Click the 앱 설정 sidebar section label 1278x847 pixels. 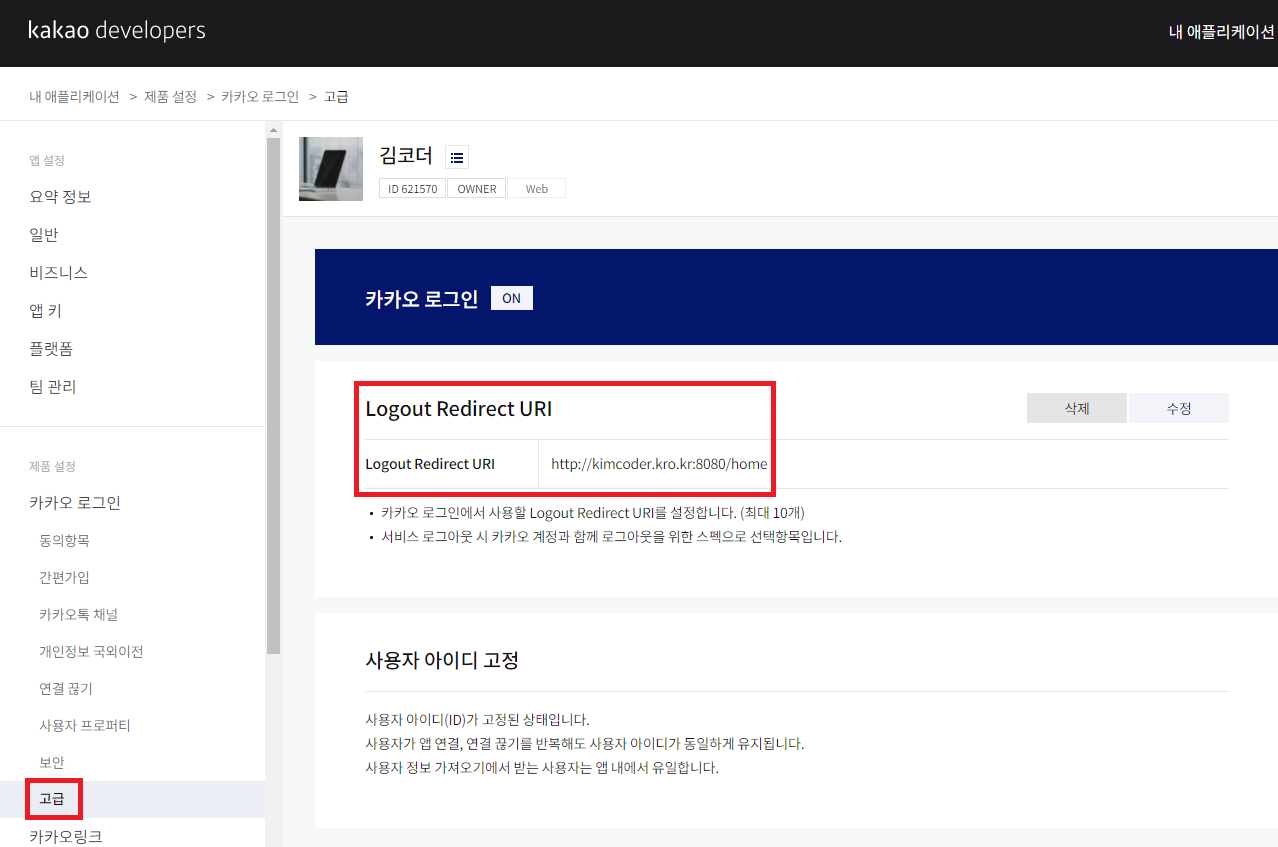pos(47,160)
